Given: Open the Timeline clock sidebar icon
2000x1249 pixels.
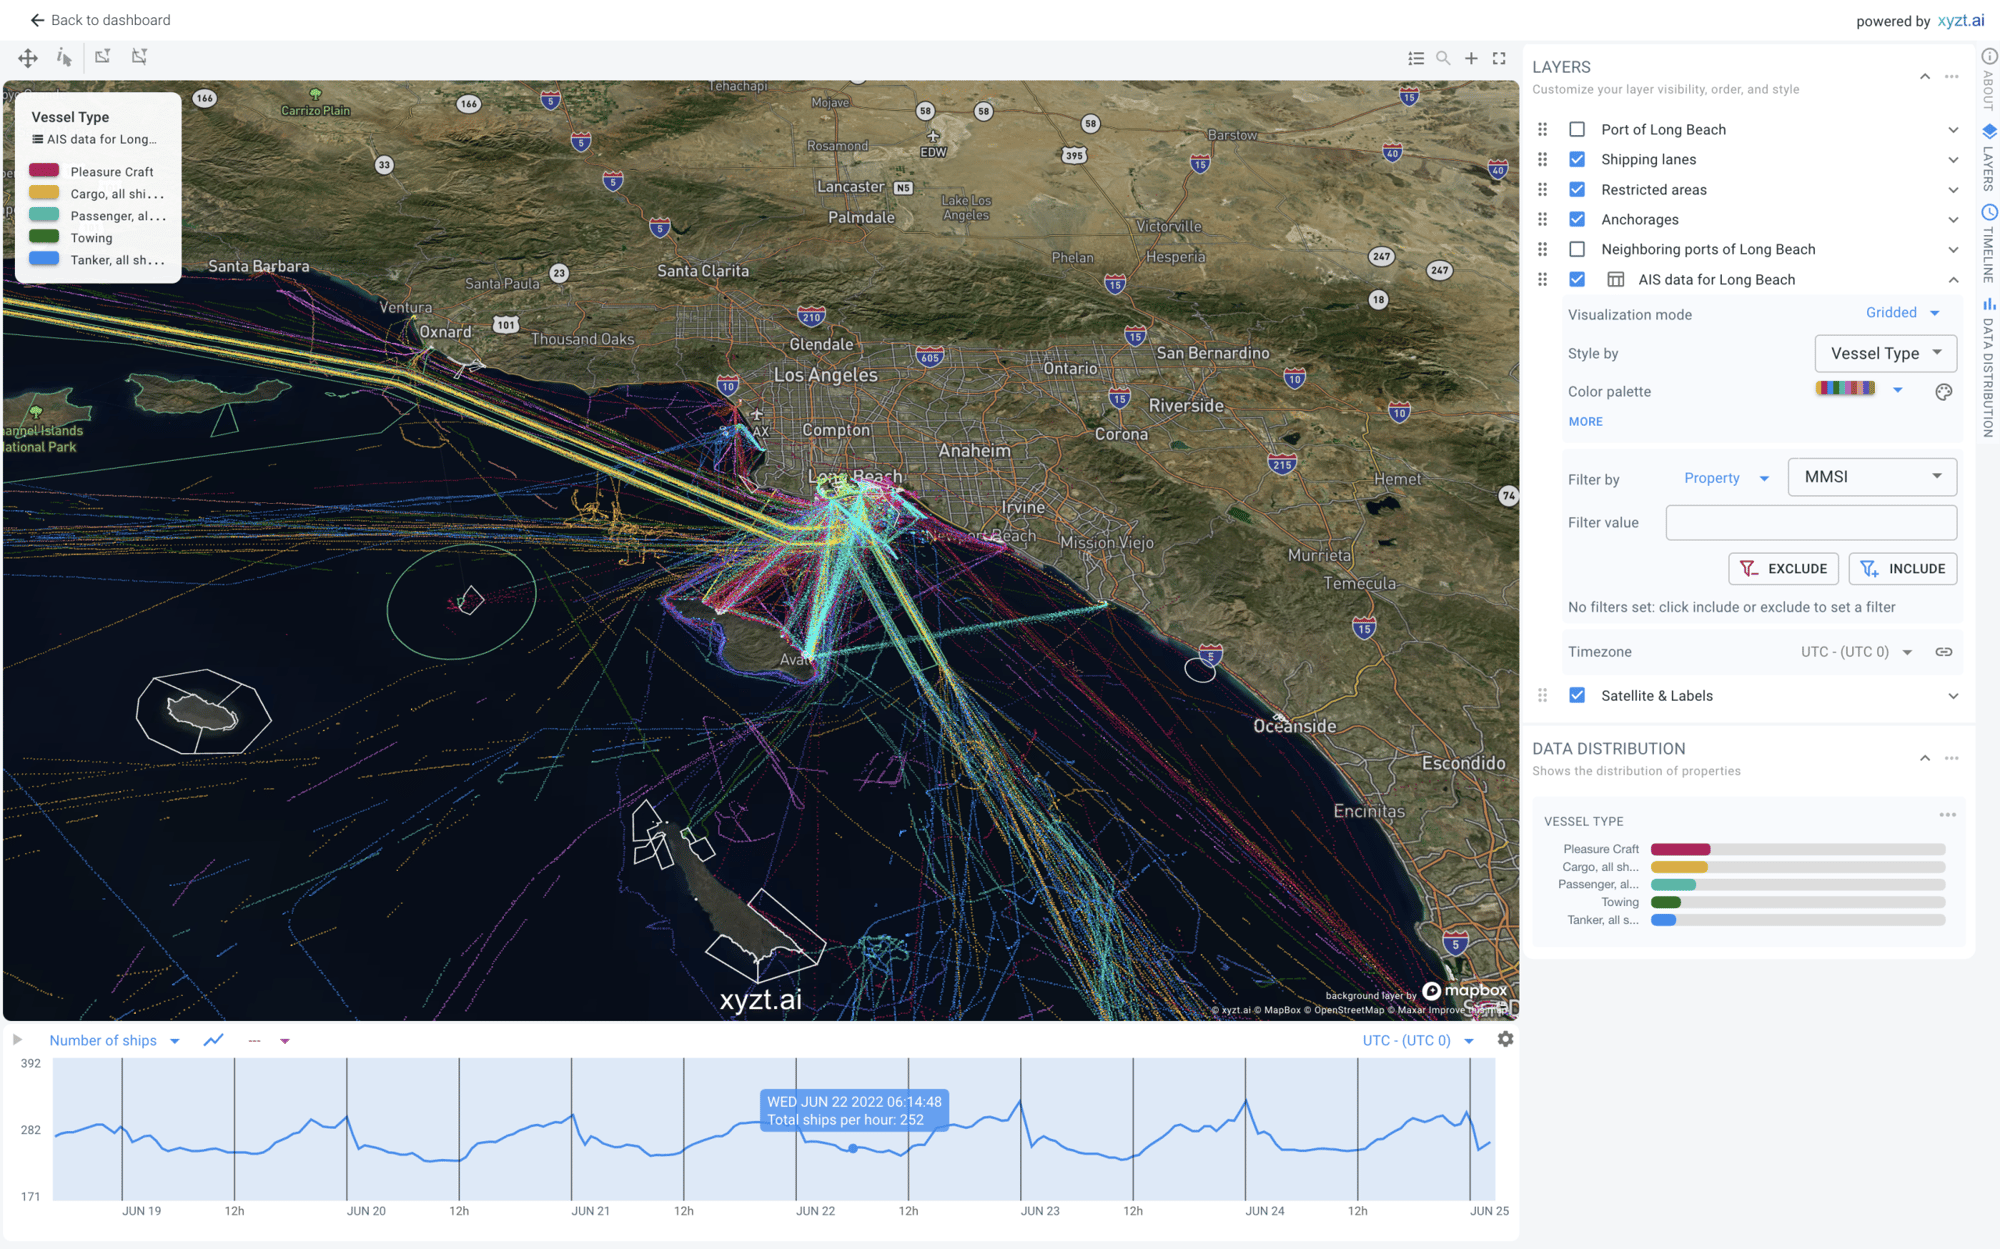Looking at the screenshot, I should [1989, 212].
